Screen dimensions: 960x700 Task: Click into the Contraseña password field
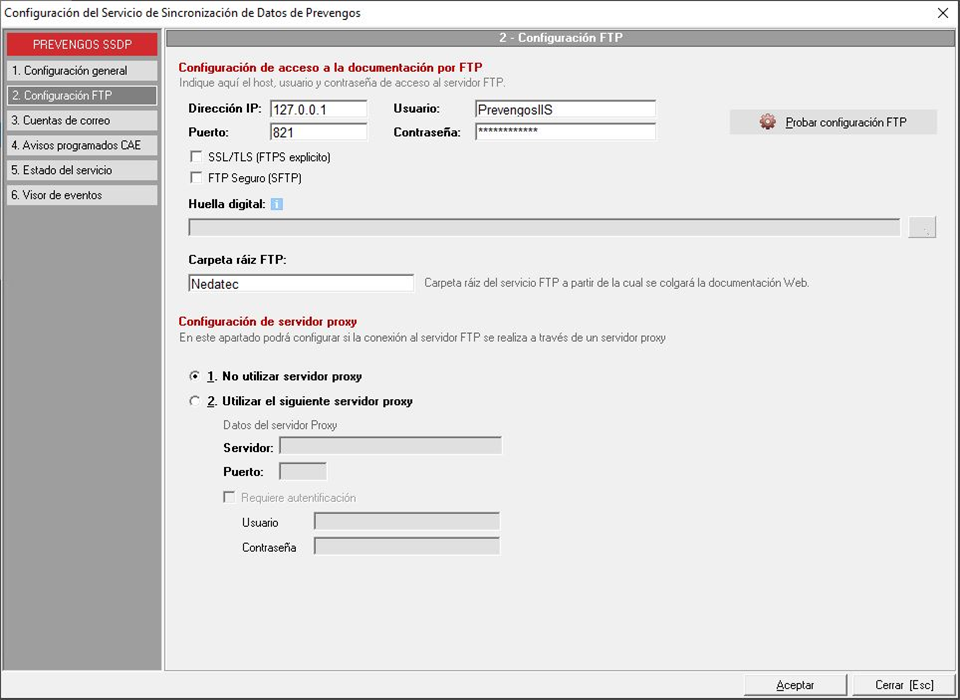(564, 132)
